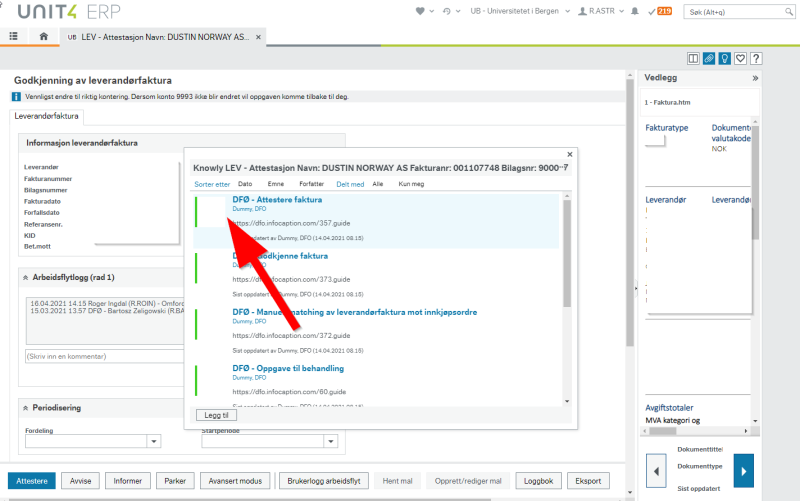Sort Knowly guides by Dato
Viewport: 800px width, 501px height.
[245, 184]
